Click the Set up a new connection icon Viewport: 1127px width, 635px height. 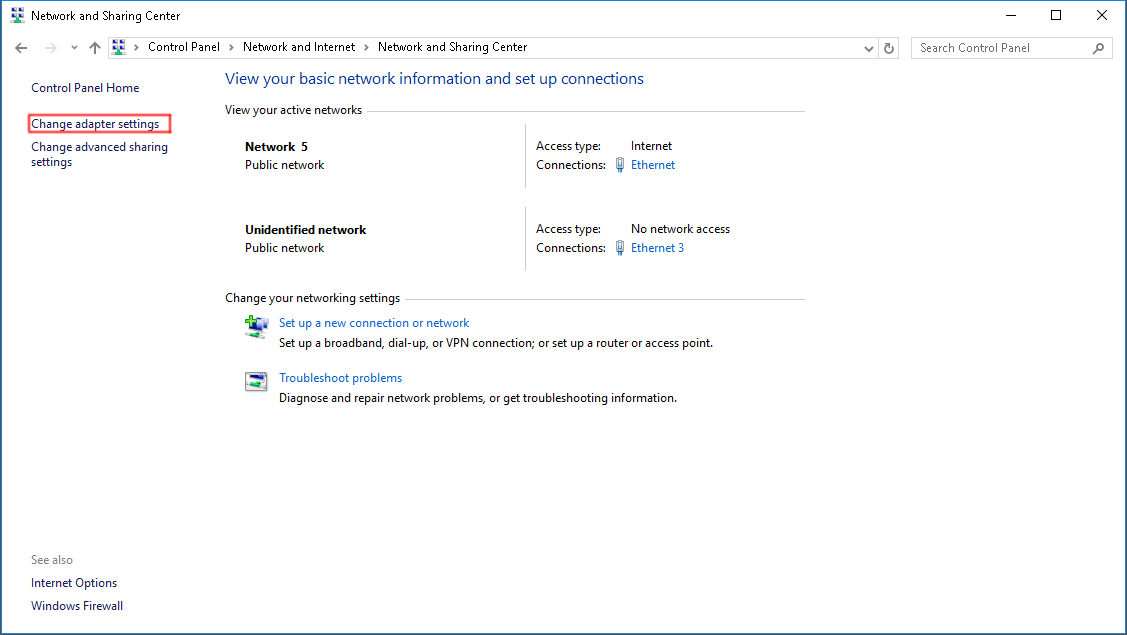[x=257, y=327]
